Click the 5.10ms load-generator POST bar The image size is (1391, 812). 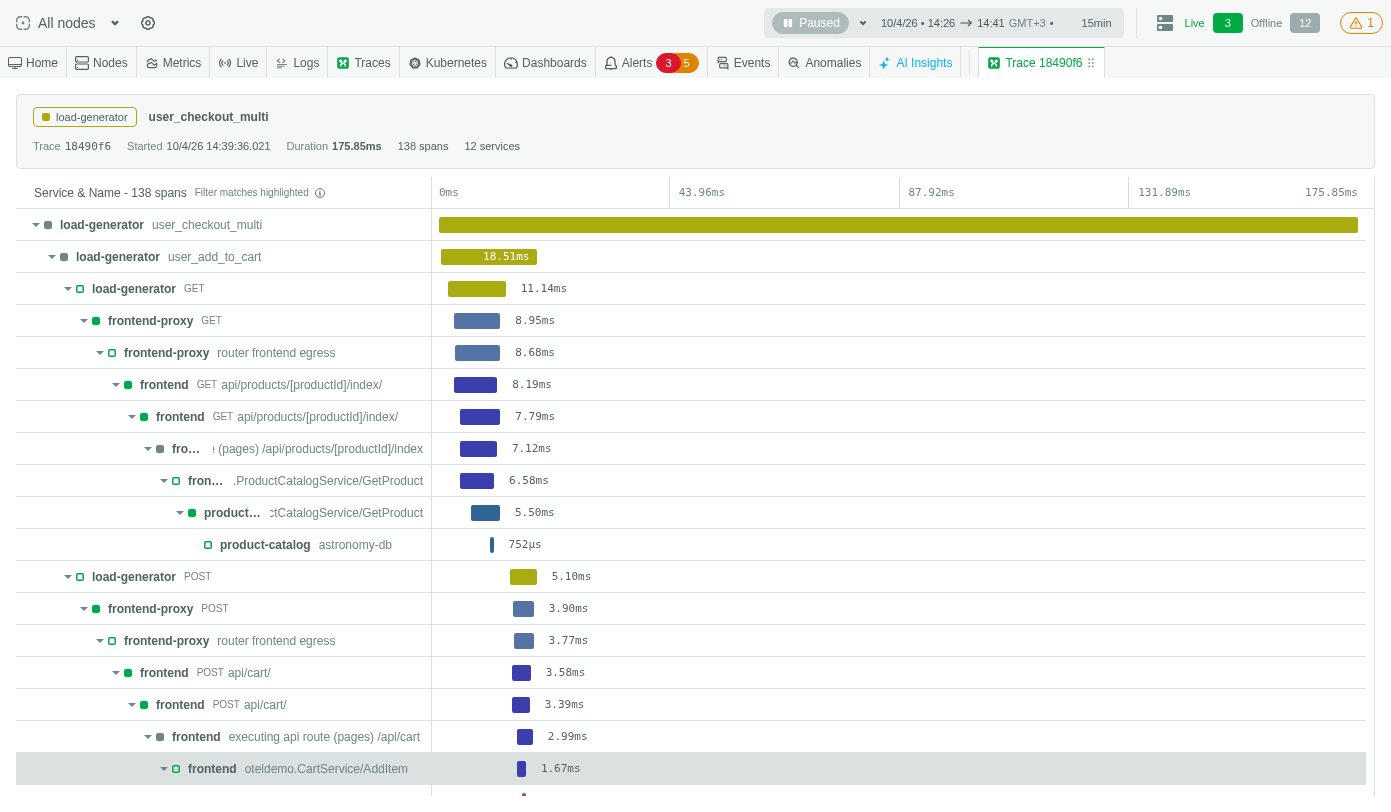523,577
